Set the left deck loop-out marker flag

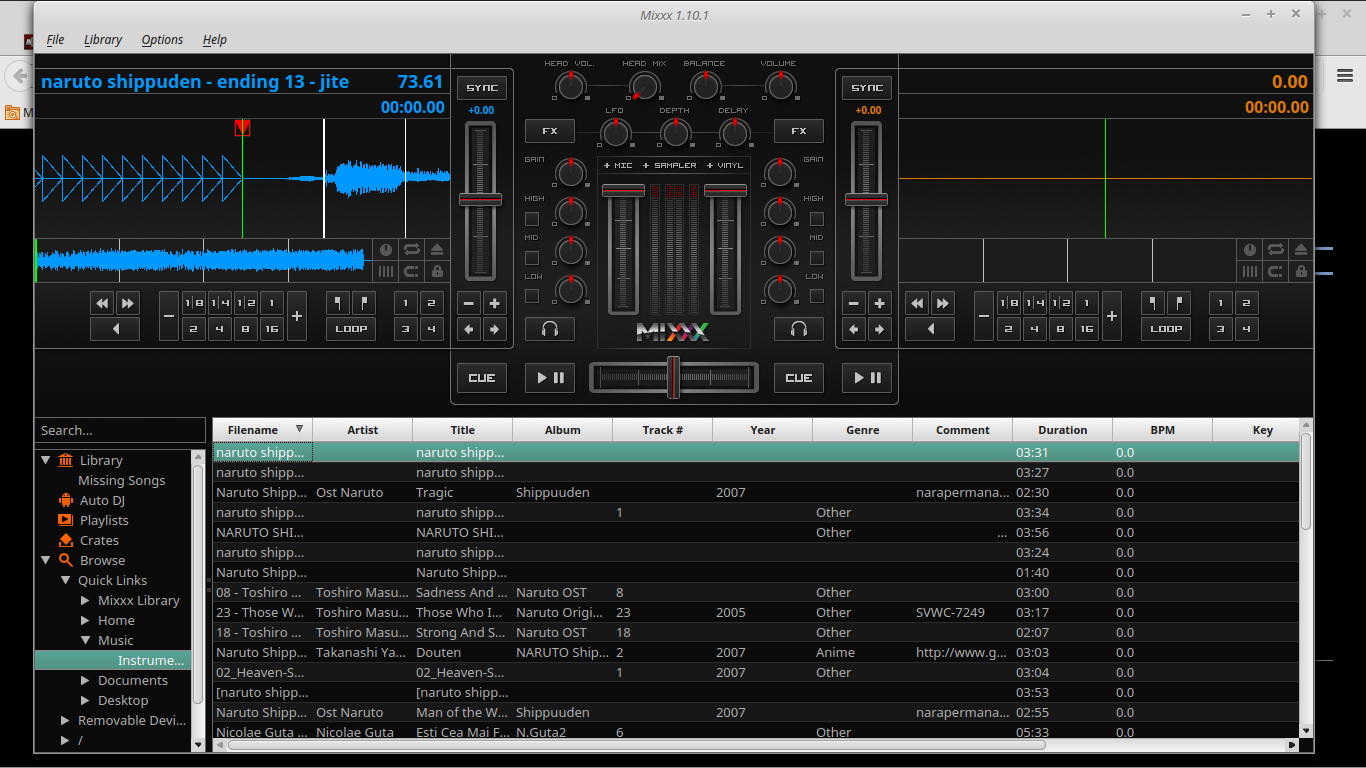click(363, 303)
